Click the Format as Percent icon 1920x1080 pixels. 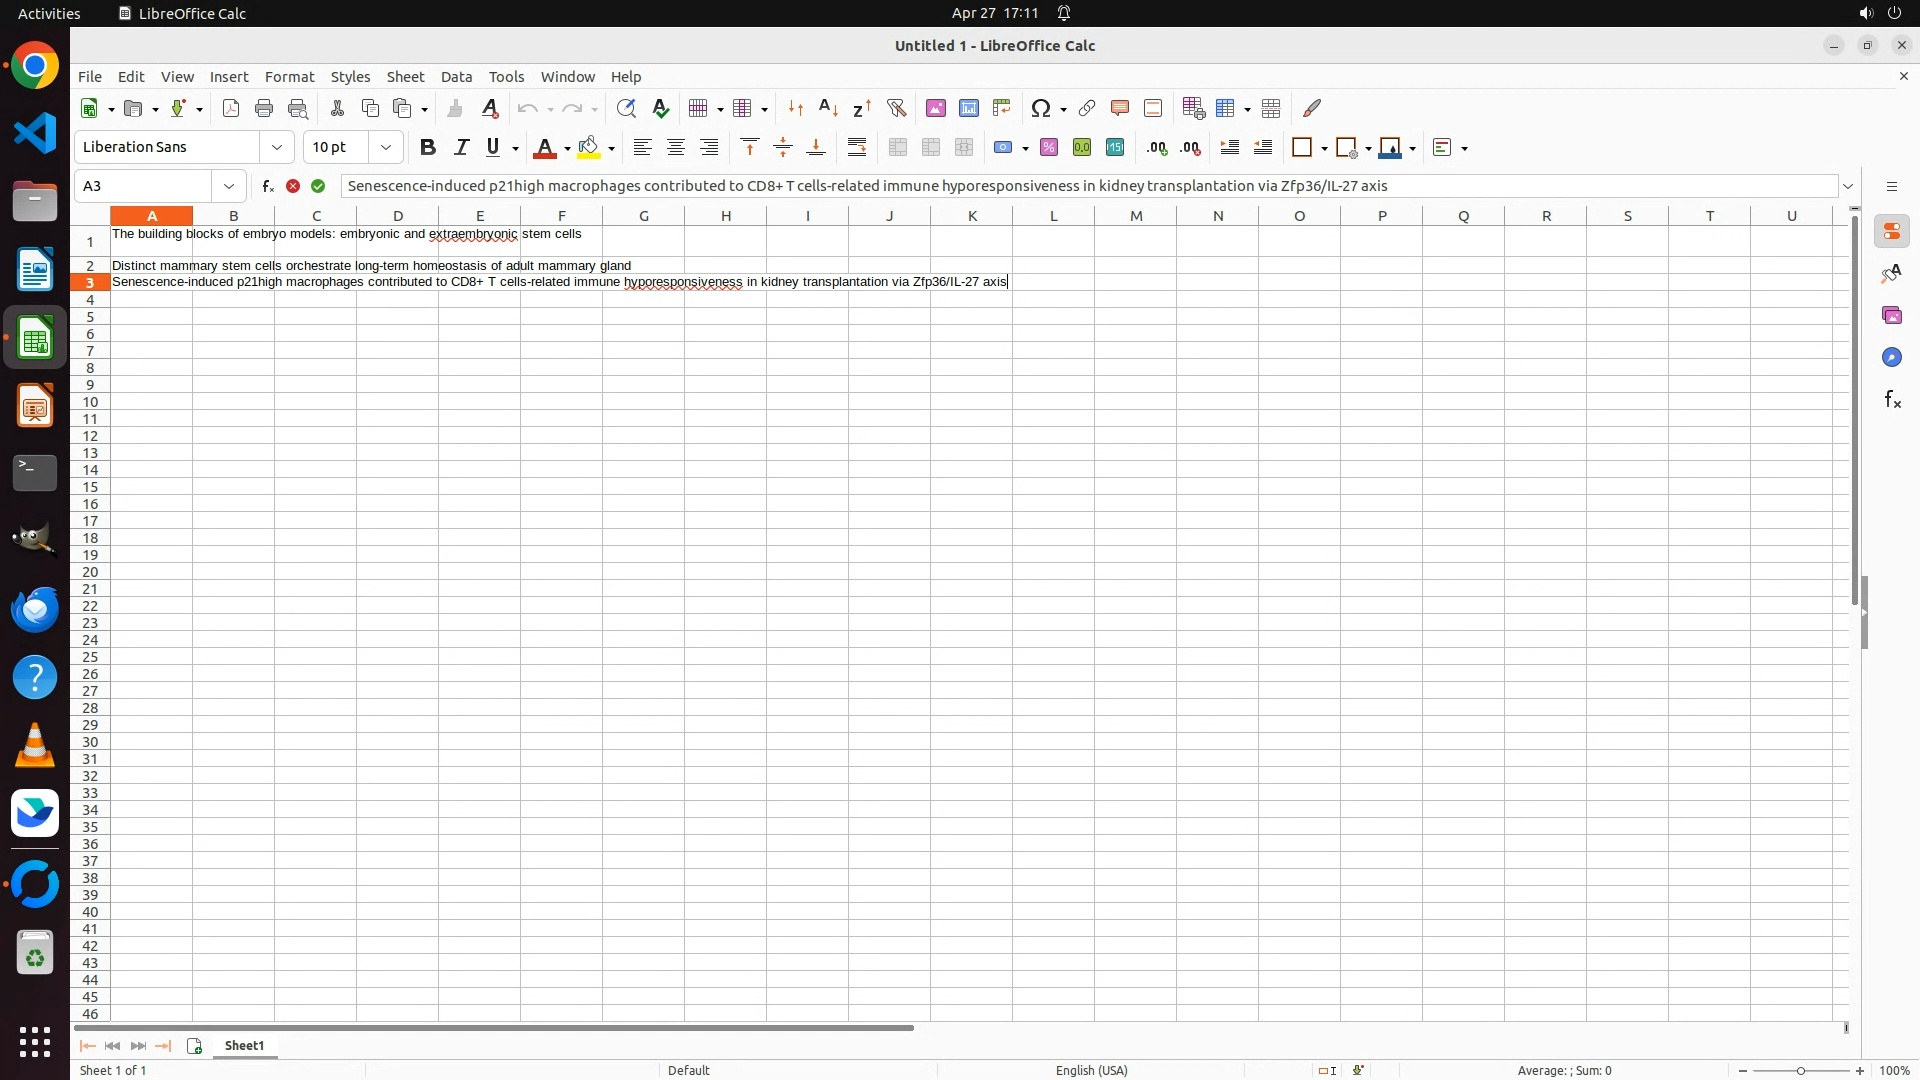tap(1049, 148)
